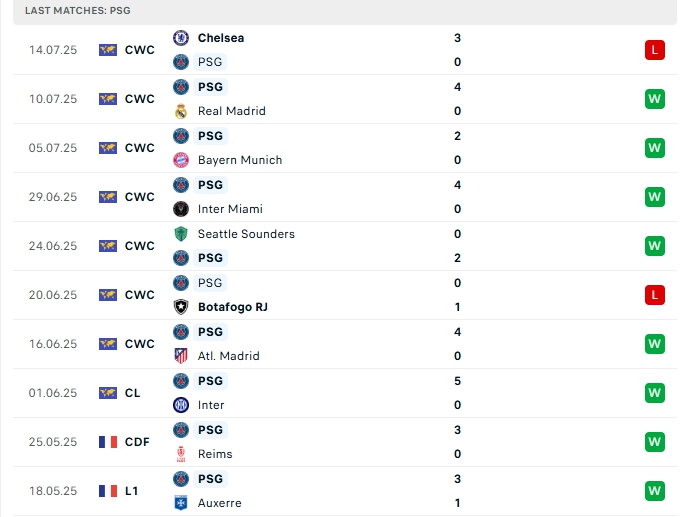This screenshot has height=517, width=689.
Task: Open the Bayern Munich team link
Action: click(x=240, y=160)
